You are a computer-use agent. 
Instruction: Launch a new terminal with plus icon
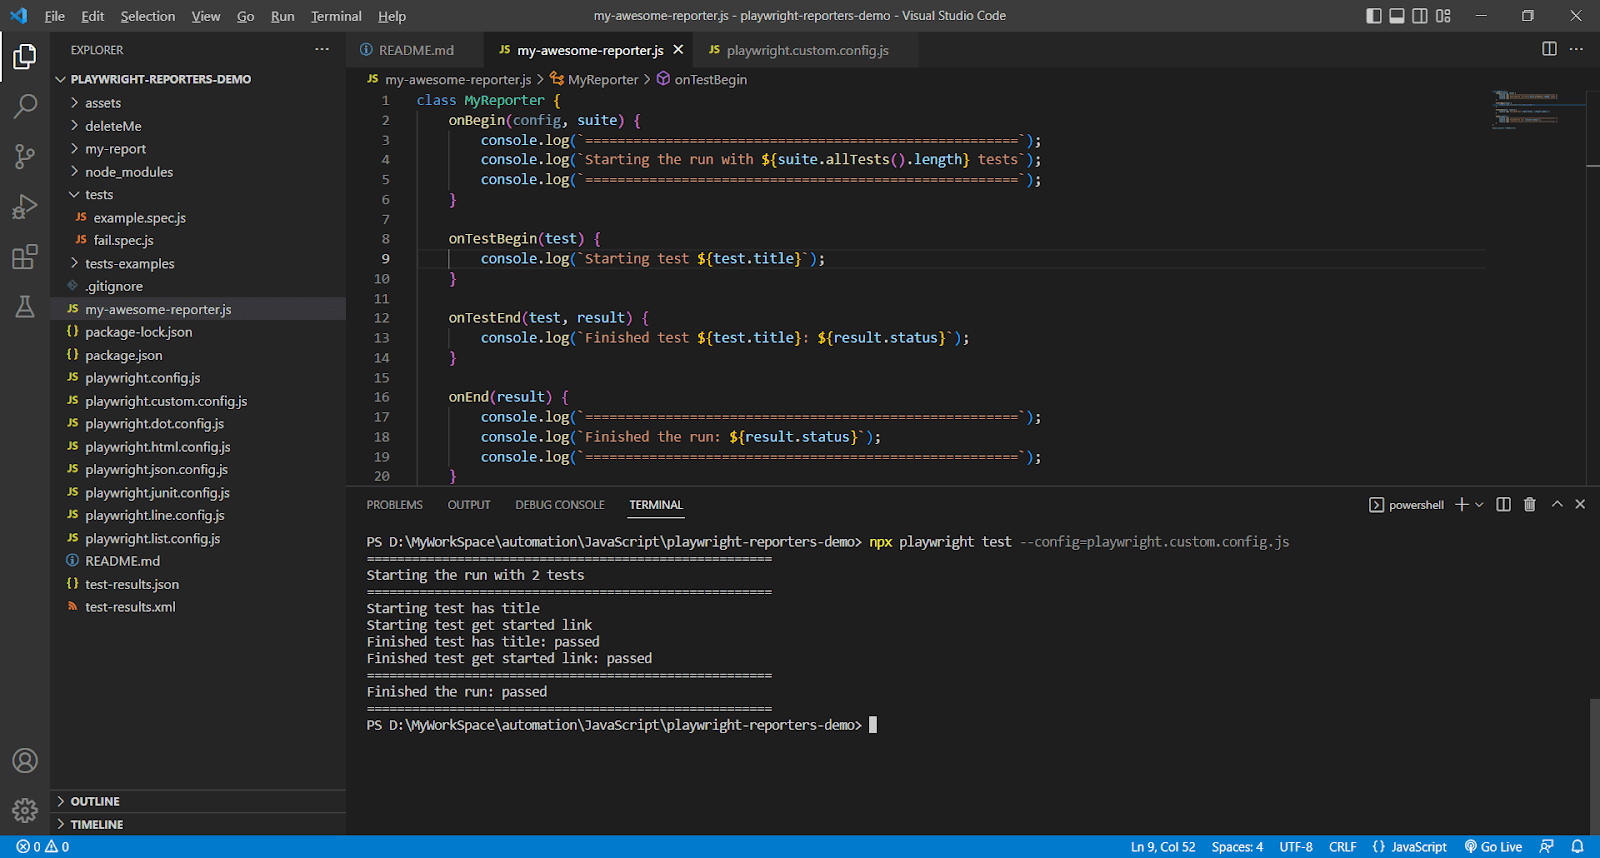coord(1462,504)
